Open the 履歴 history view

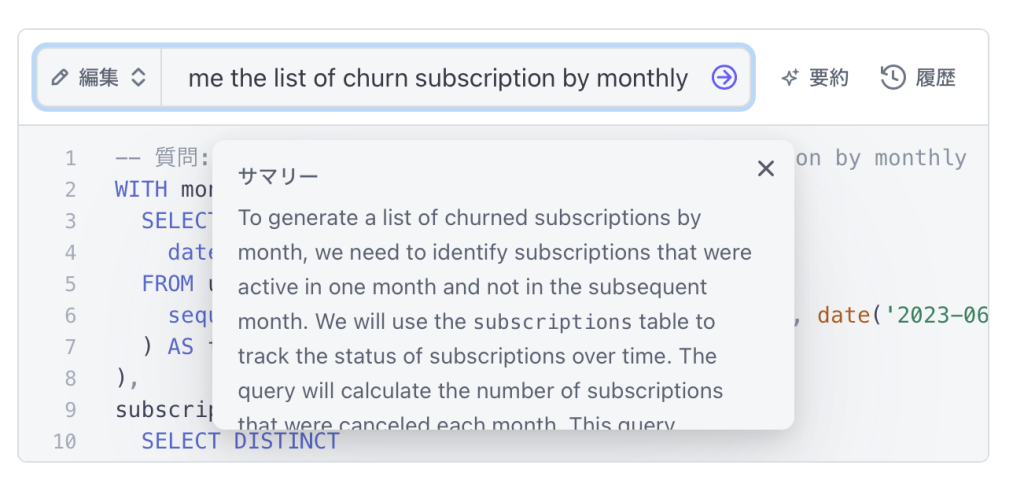(x=918, y=78)
